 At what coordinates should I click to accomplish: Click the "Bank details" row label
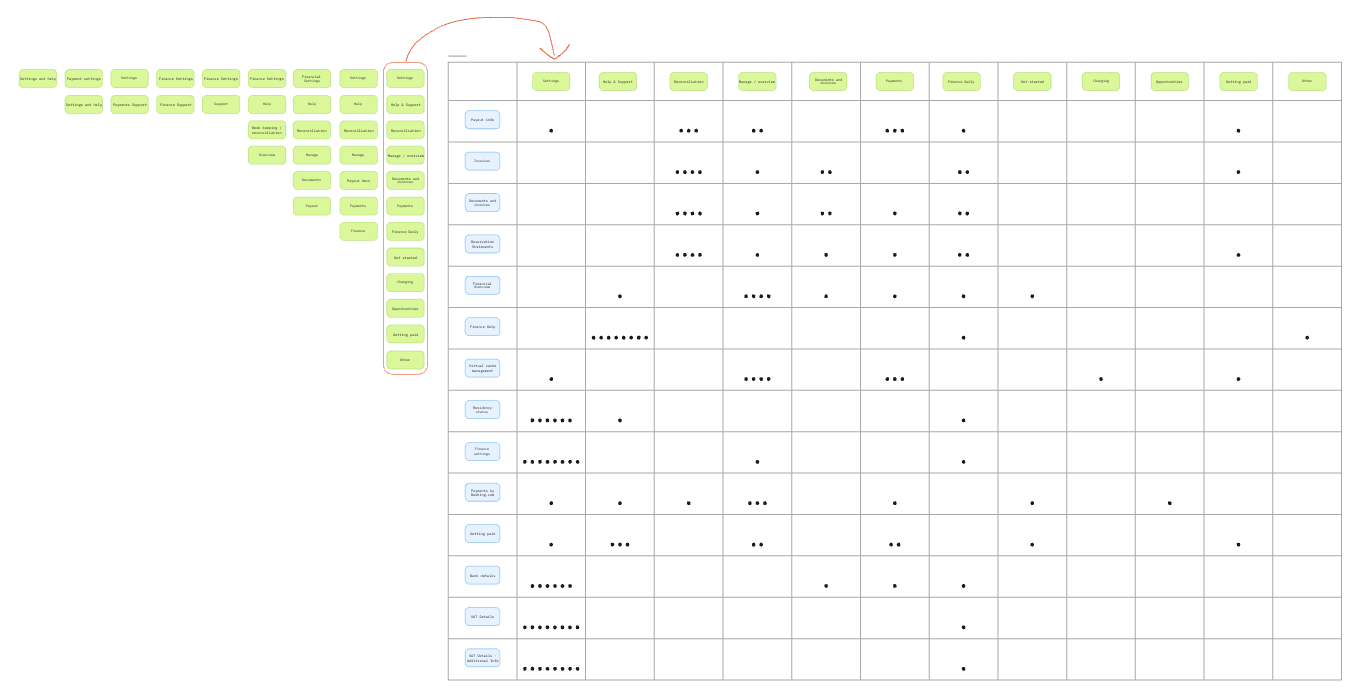(482, 575)
